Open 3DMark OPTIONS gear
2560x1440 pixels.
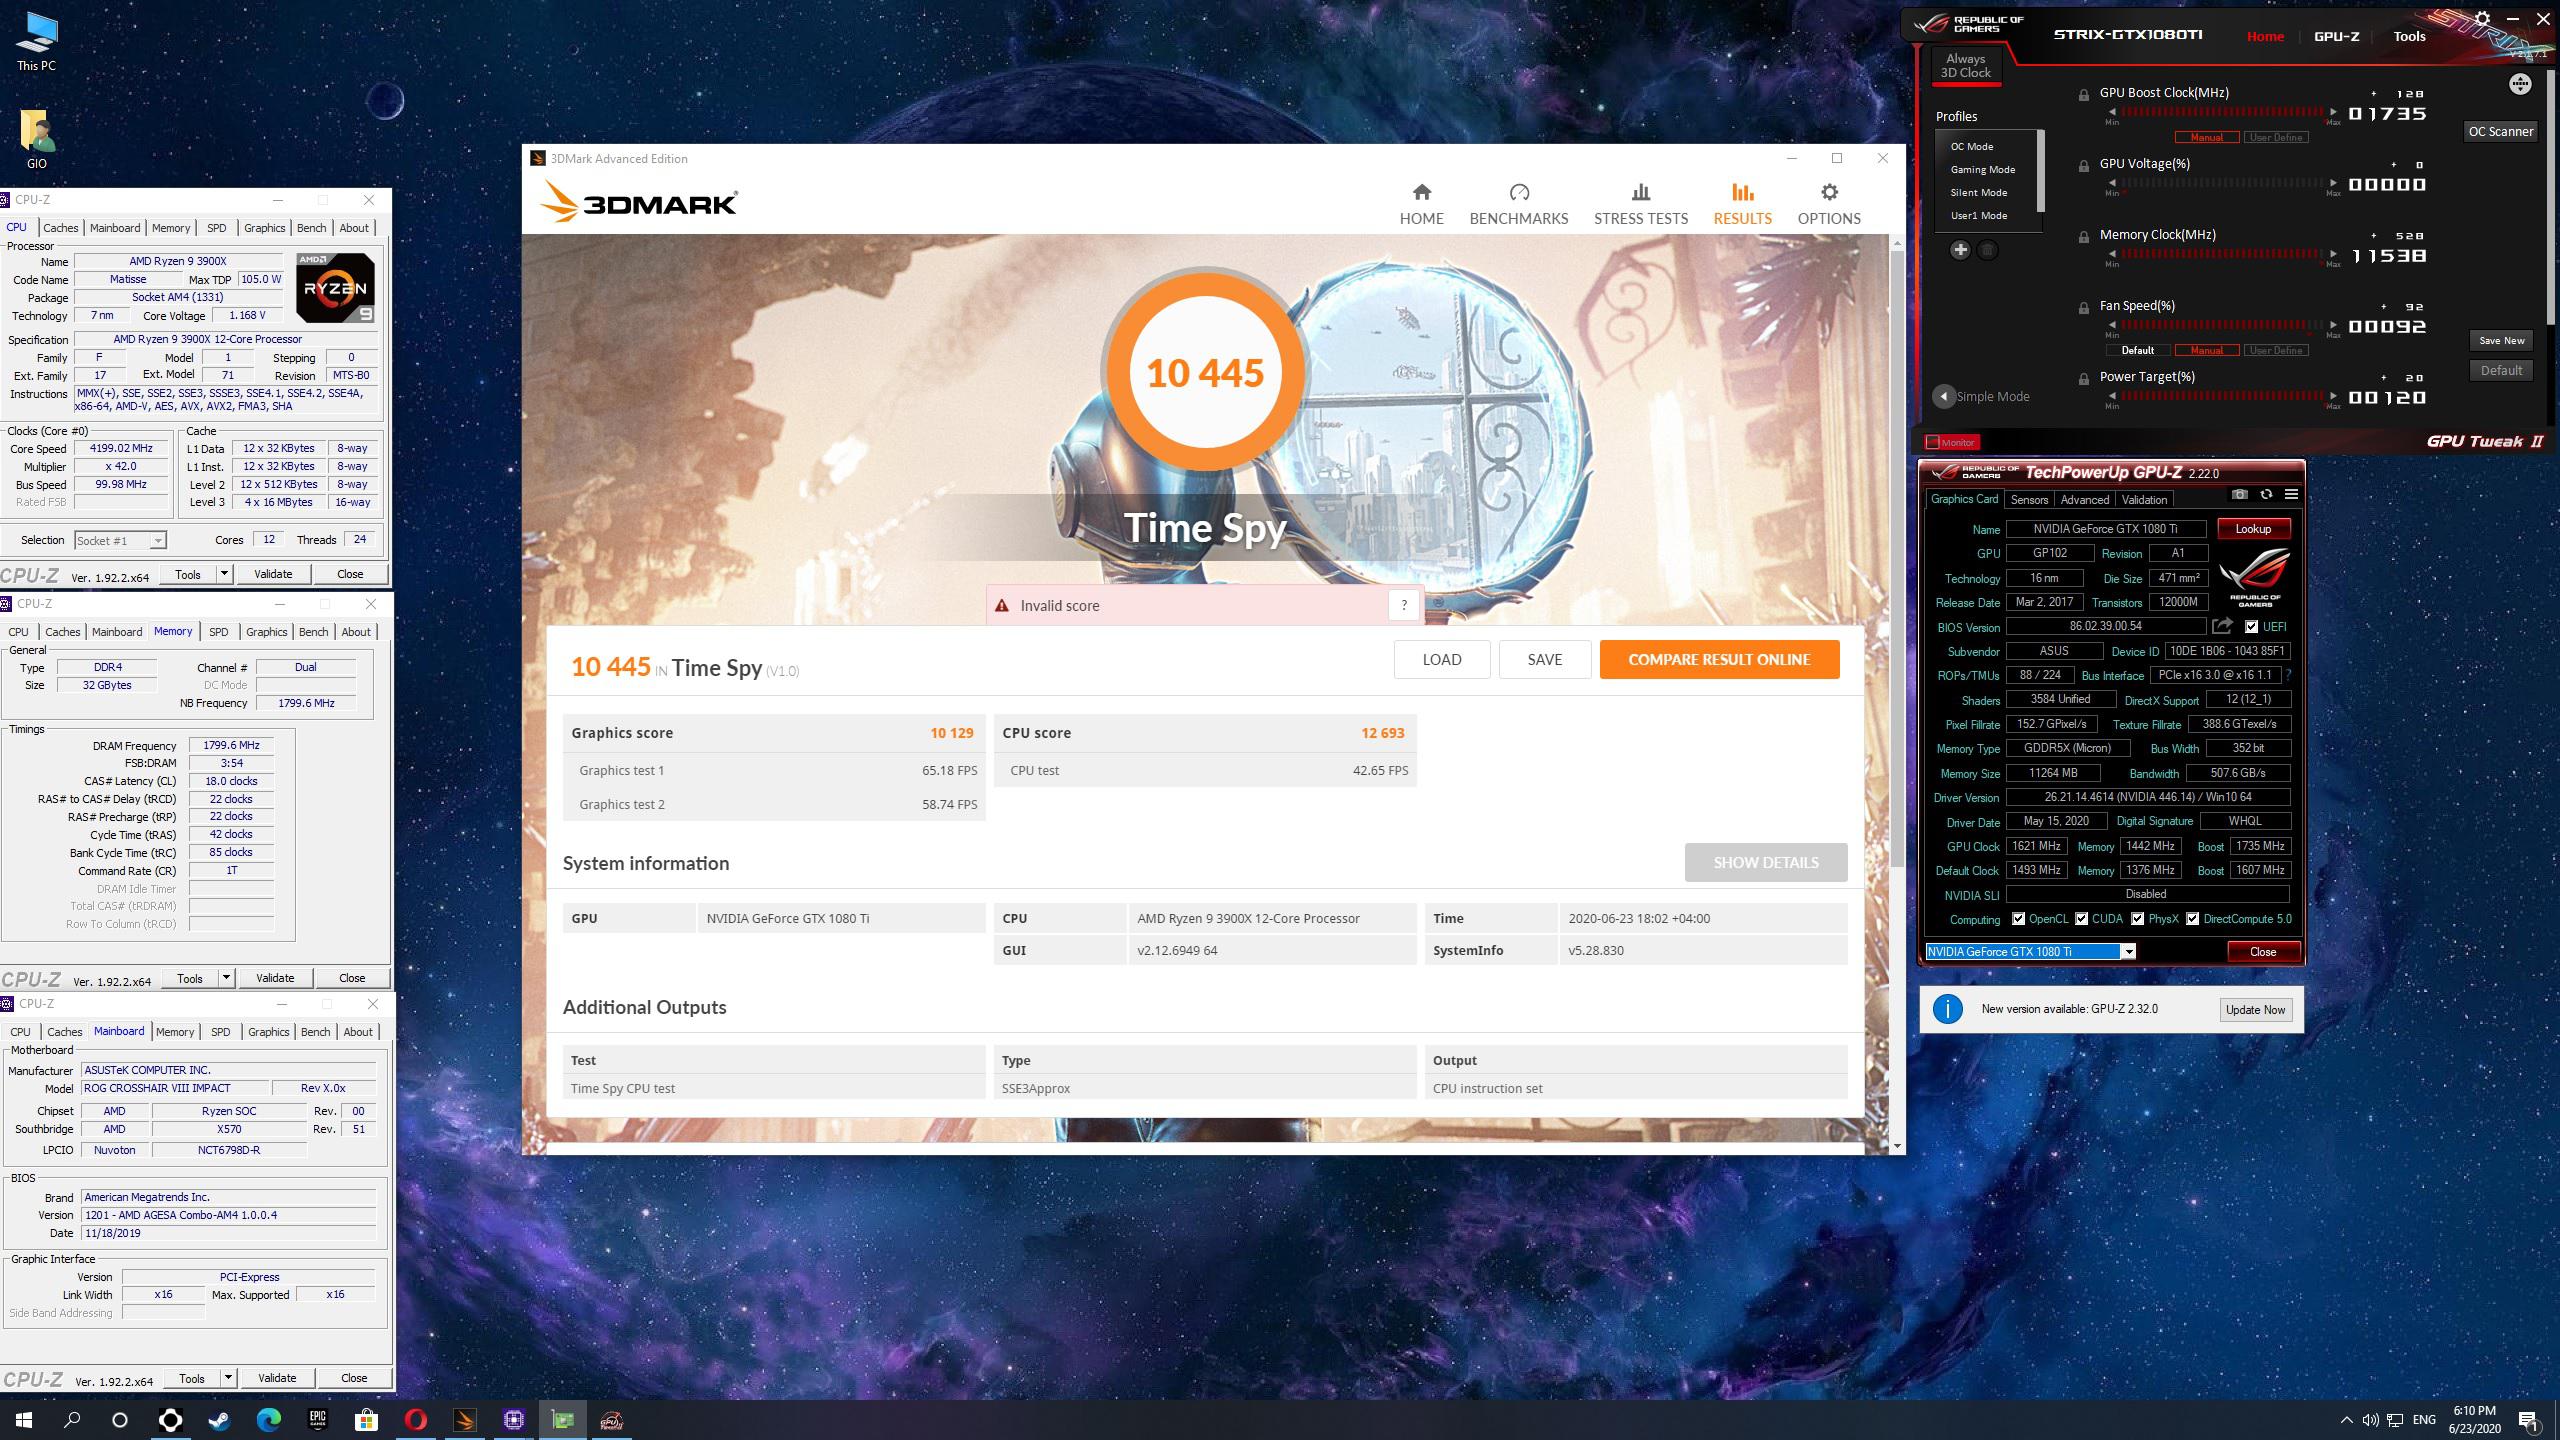pyautogui.click(x=1829, y=204)
